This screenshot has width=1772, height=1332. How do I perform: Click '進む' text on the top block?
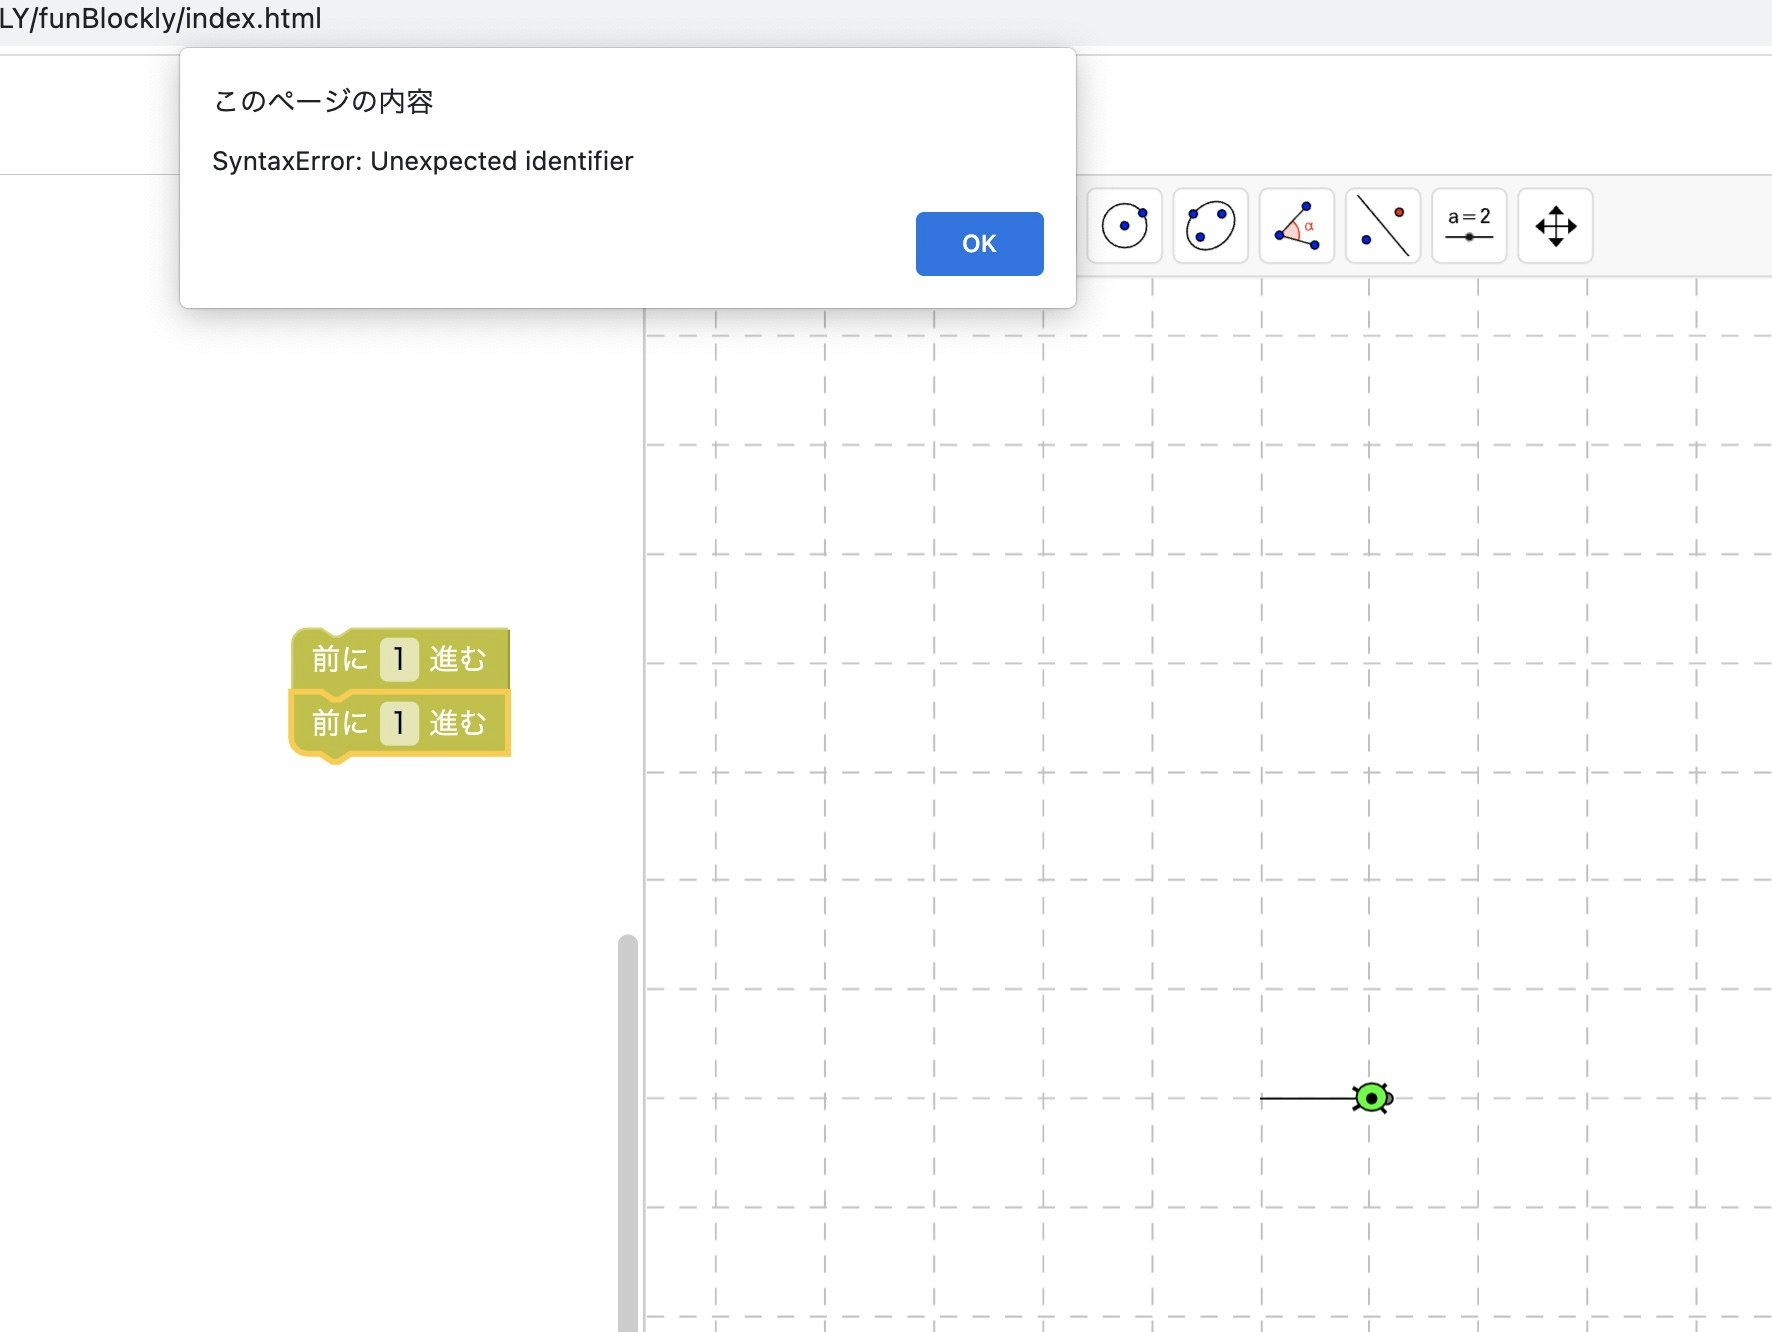tap(458, 659)
